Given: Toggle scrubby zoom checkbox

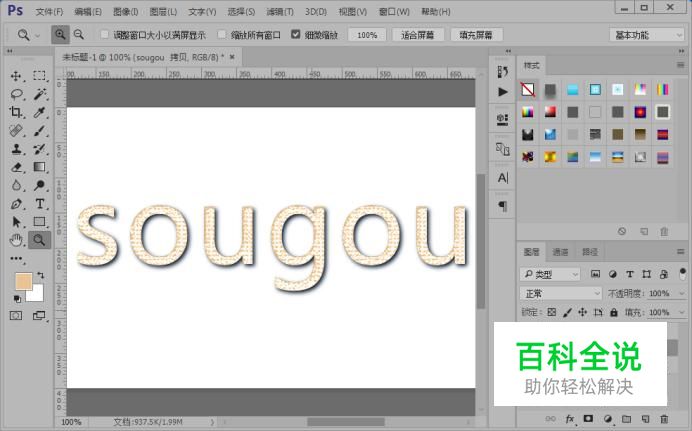Looking at the screenshot, I should pyautogui.click(x=296, y=34).
